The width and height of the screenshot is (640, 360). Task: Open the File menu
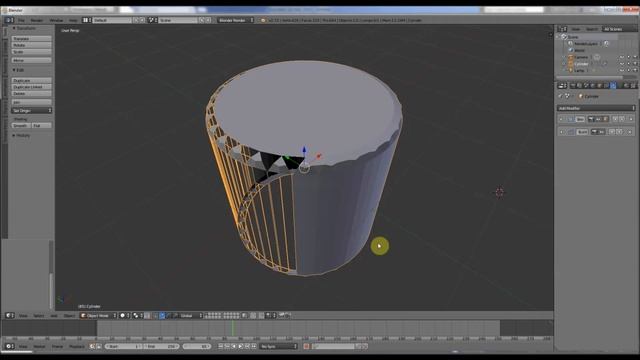pyautogui.click(x=21, y=20)
